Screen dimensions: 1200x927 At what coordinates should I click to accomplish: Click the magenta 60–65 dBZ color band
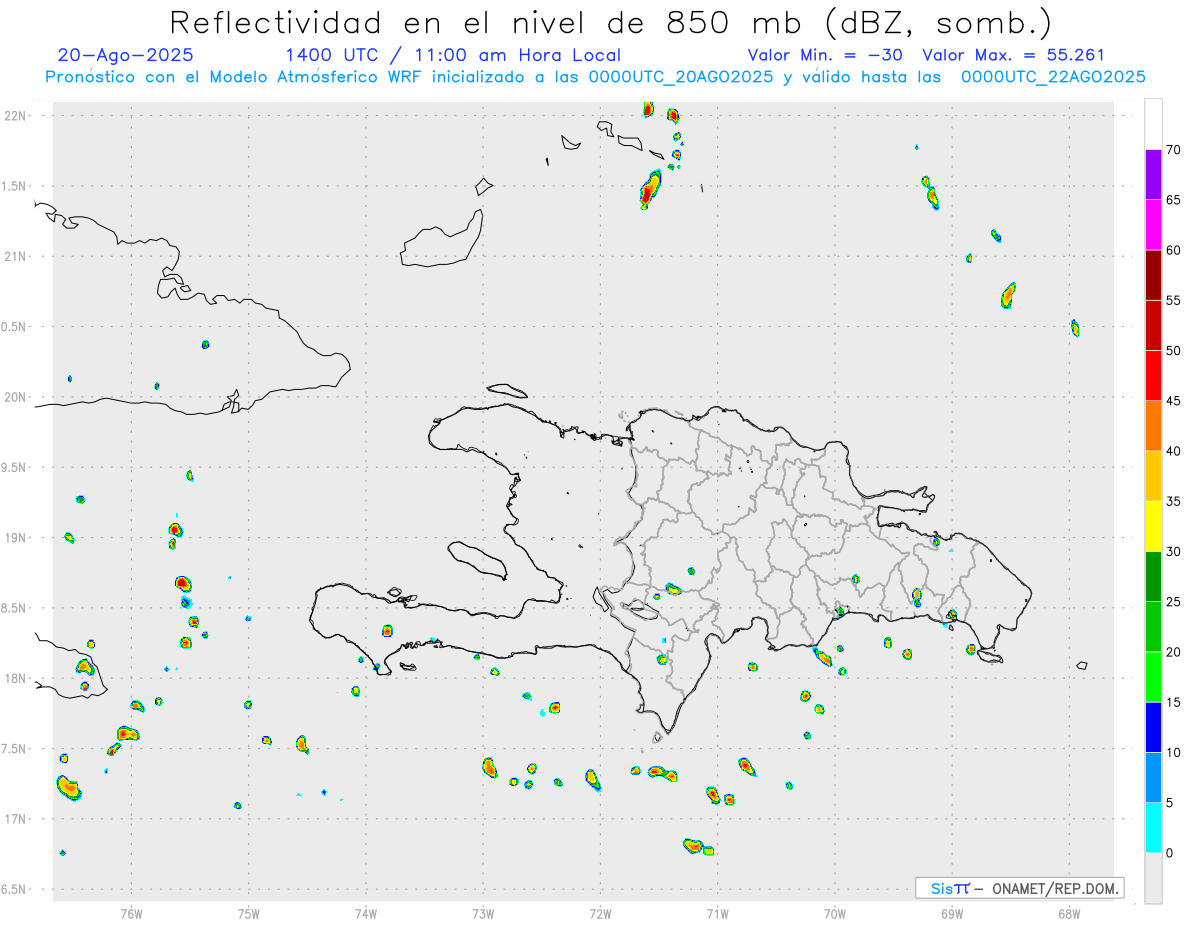(1153, 225)
